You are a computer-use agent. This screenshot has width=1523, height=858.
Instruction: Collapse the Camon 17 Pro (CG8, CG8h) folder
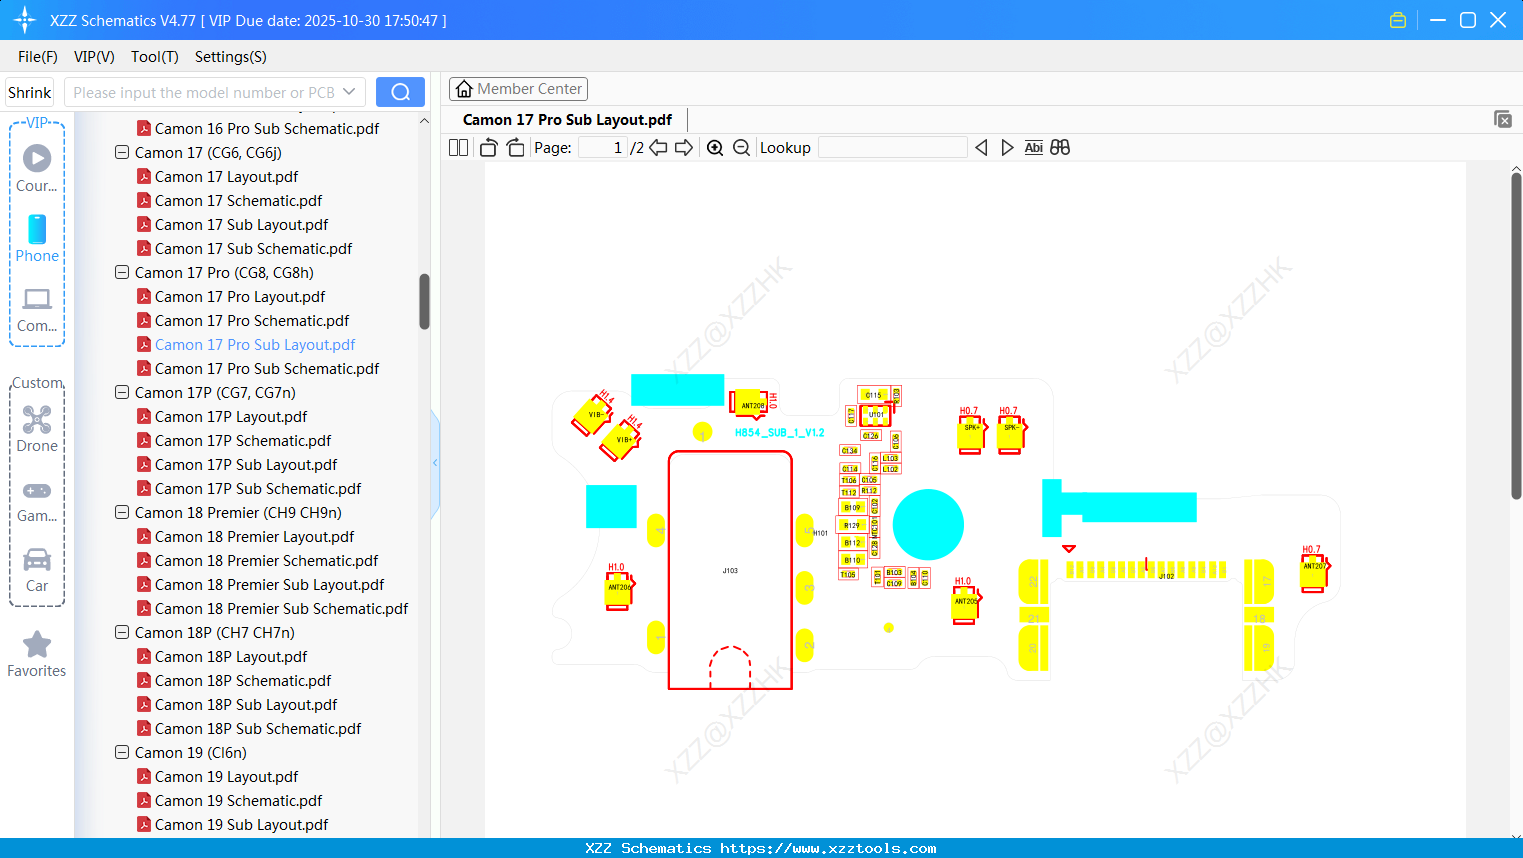coord(122,273)
